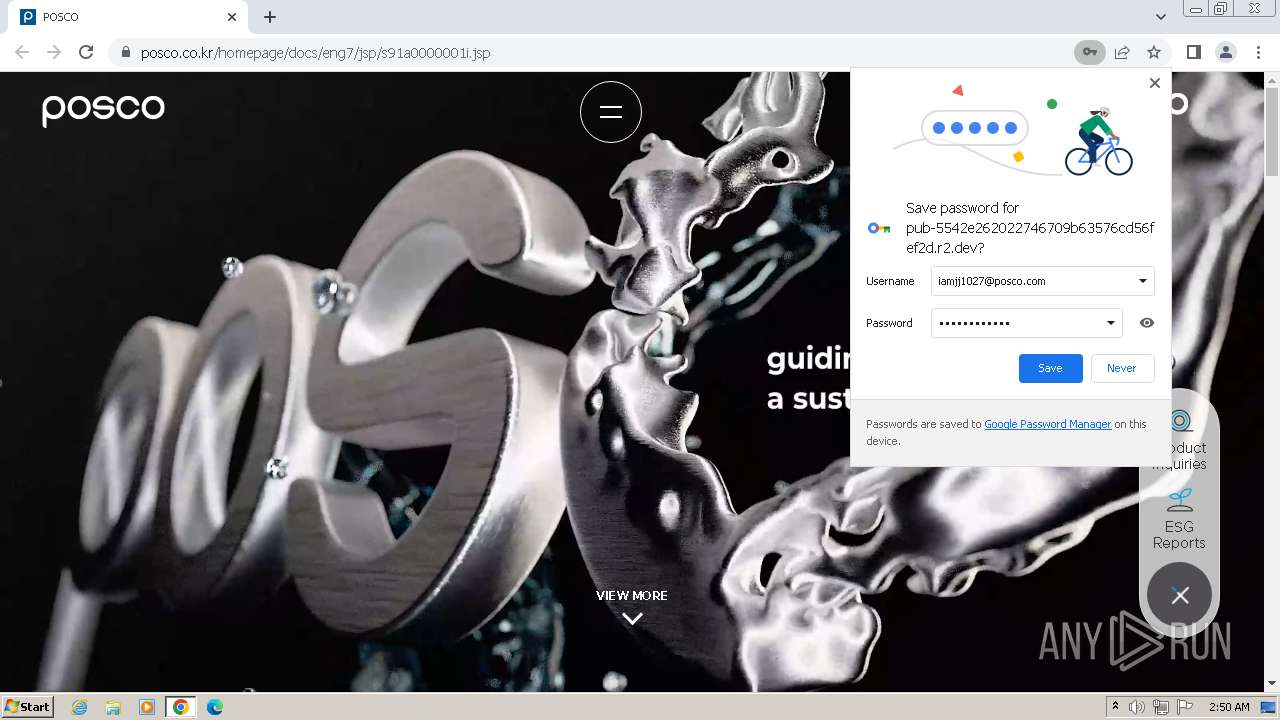
Task: Click the Username input field
Action: point(1042,281)
